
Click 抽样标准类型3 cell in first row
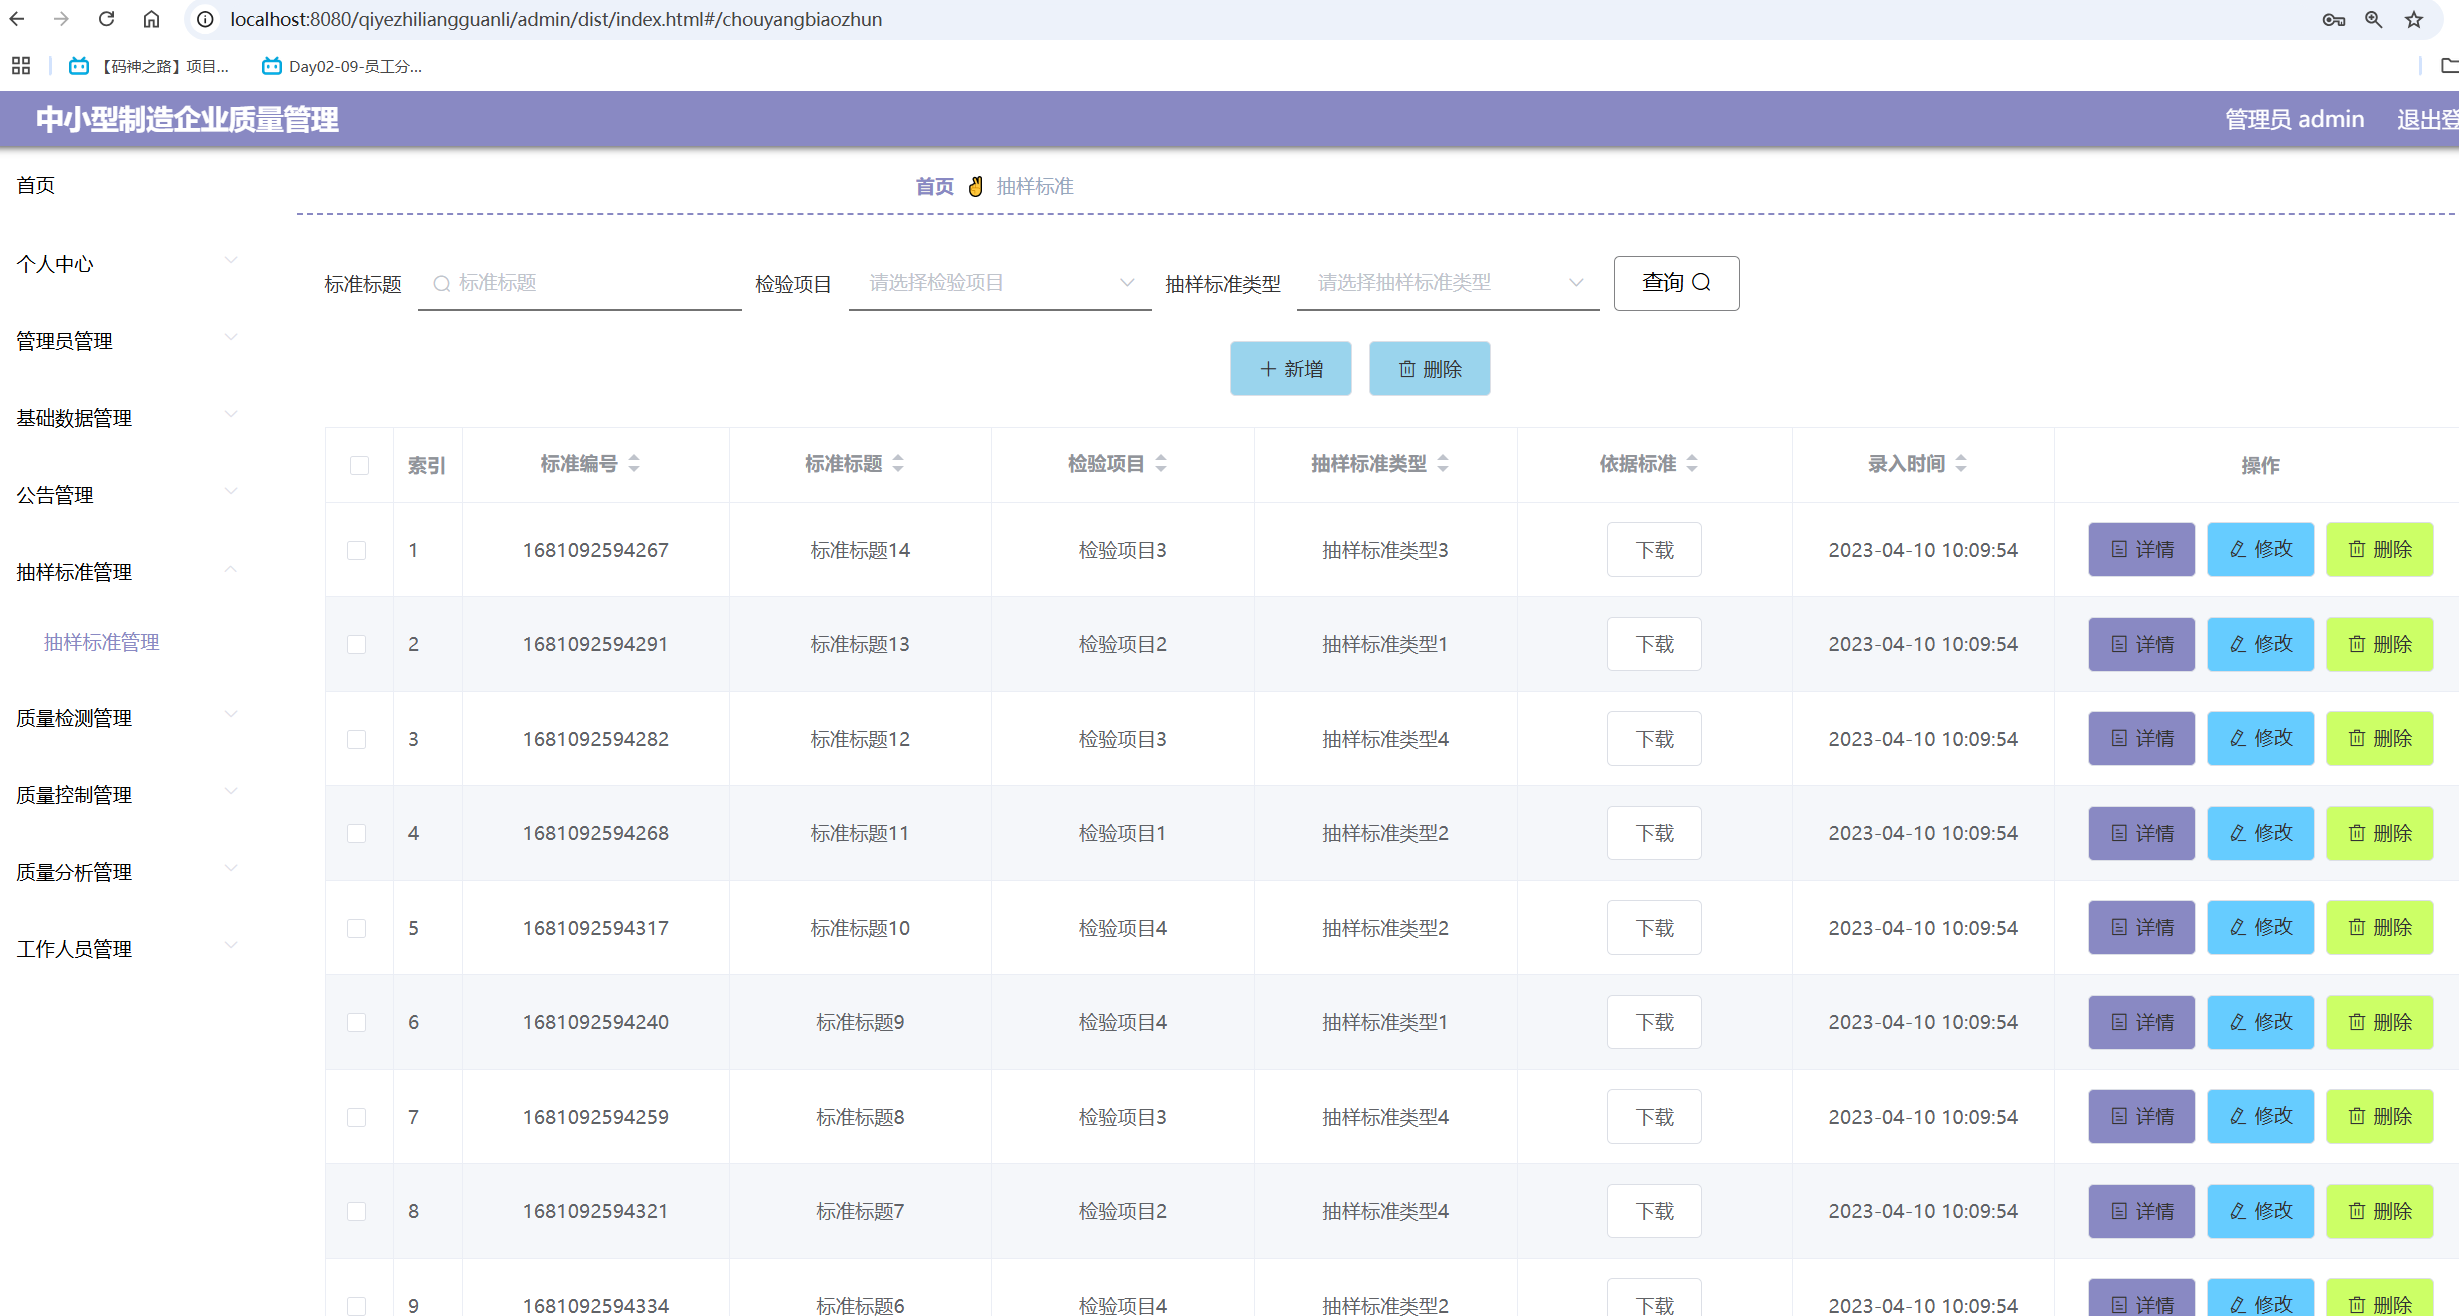pos(1385,550)
